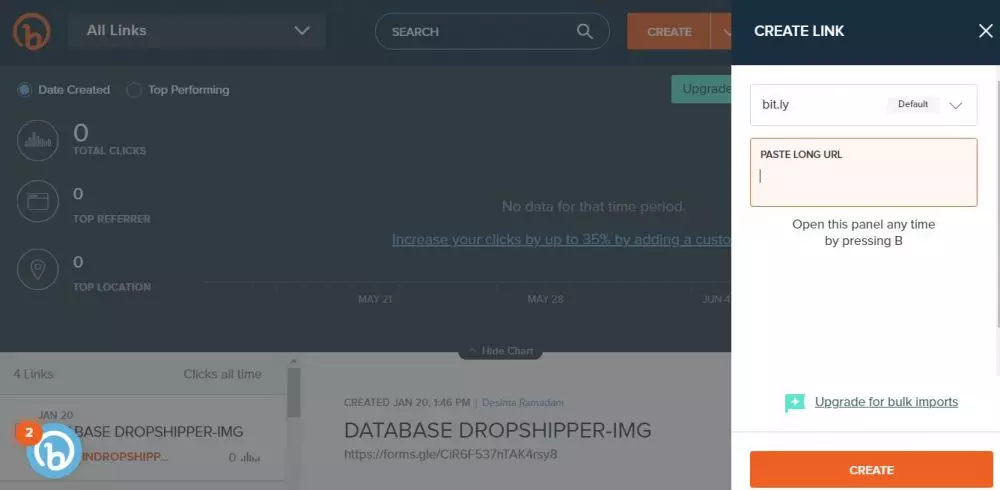The image size is (1000, 490).
Task: Click the Upgrade for bulk imports link
Action: [x=886, y=402]
